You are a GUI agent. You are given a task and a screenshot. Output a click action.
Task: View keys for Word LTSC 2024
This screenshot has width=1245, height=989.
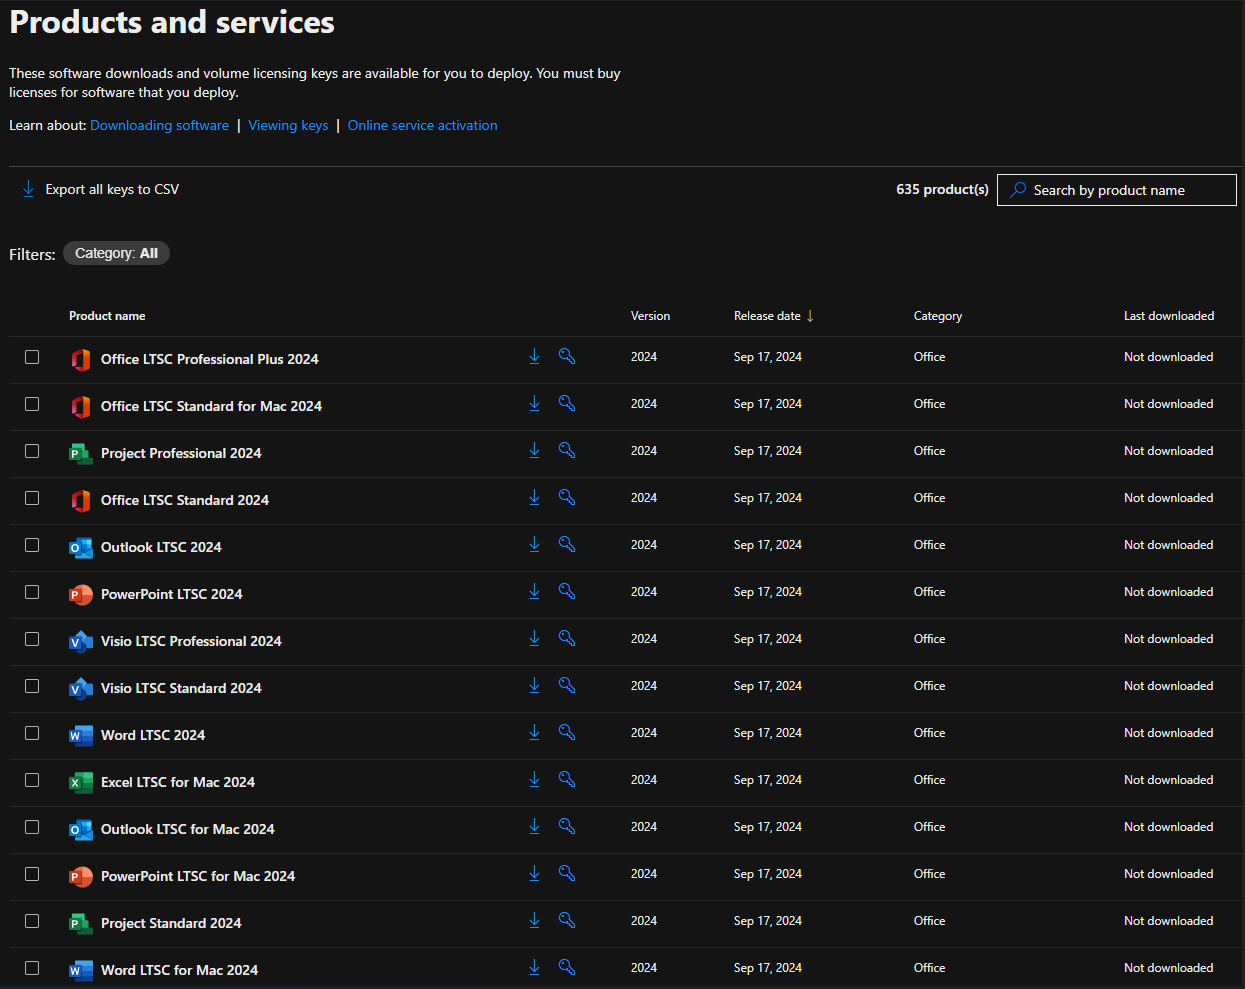[567, 732]
